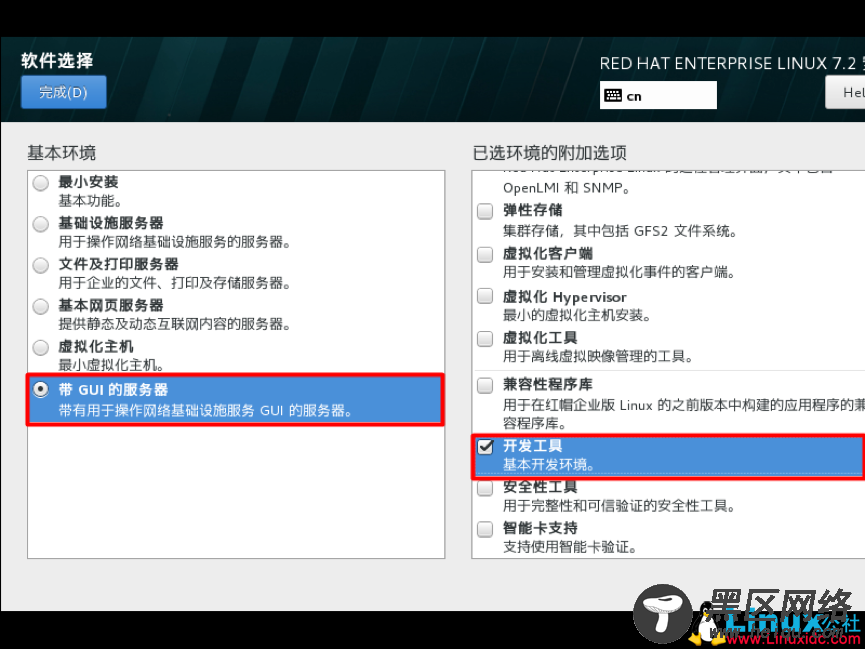Click description 用于企业的文件、打印及存储服务器

click(x=174, y=283)
